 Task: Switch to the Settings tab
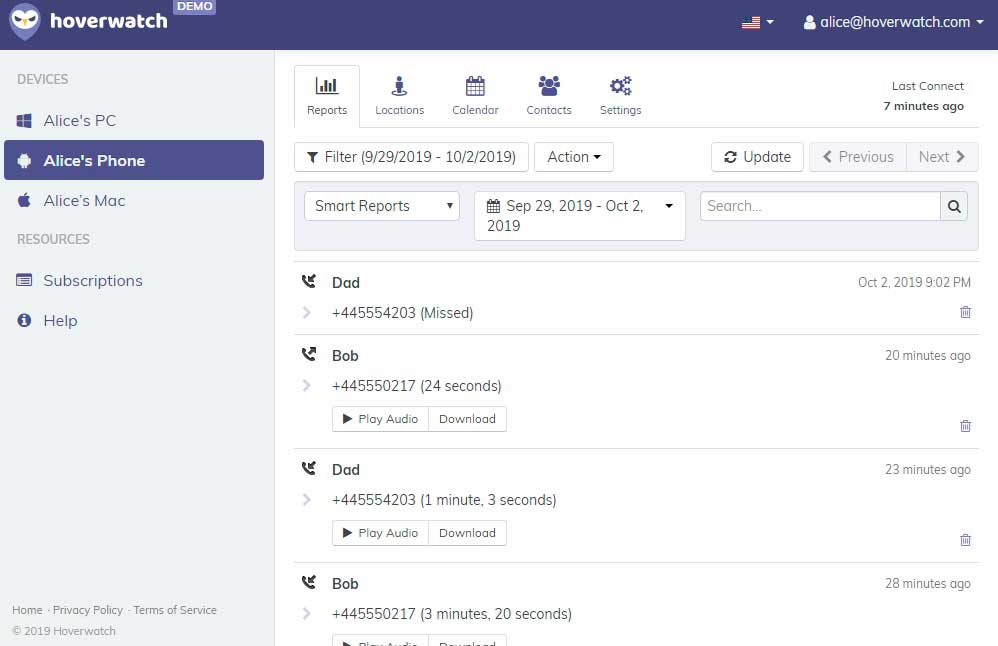(x=621, y=96)
